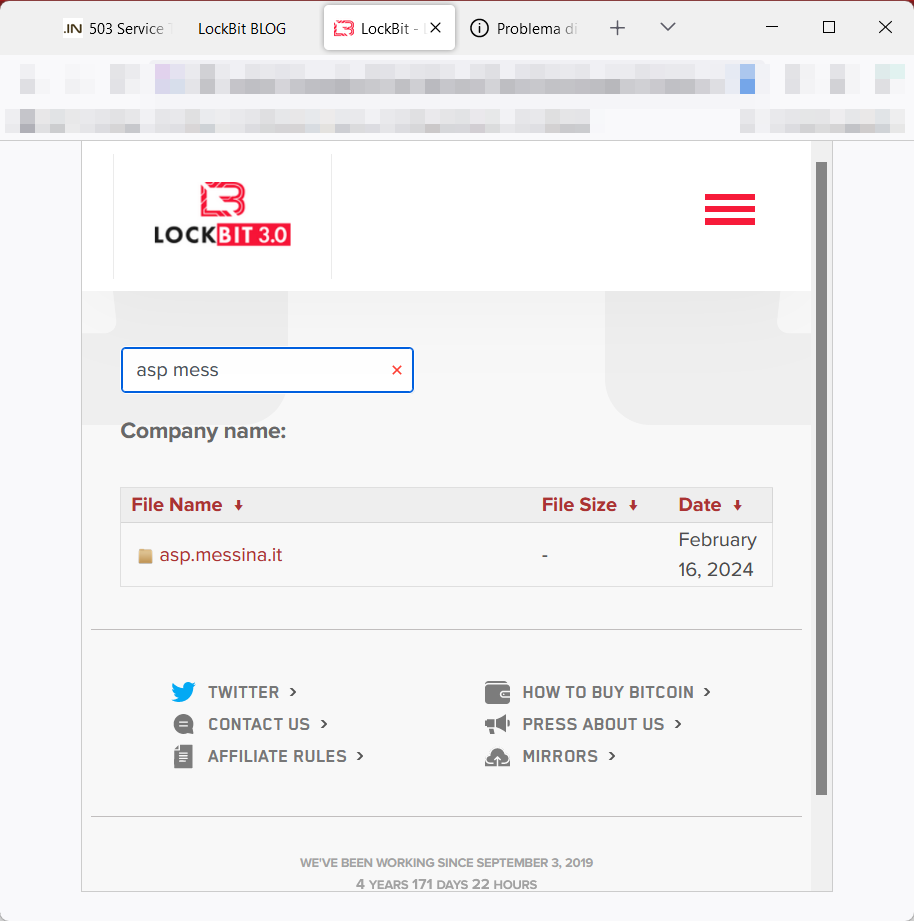The width and height of the screenshot is (914, 921).
Task: Switch to the LockBit BLOG tab
Action: pos(242,28)
